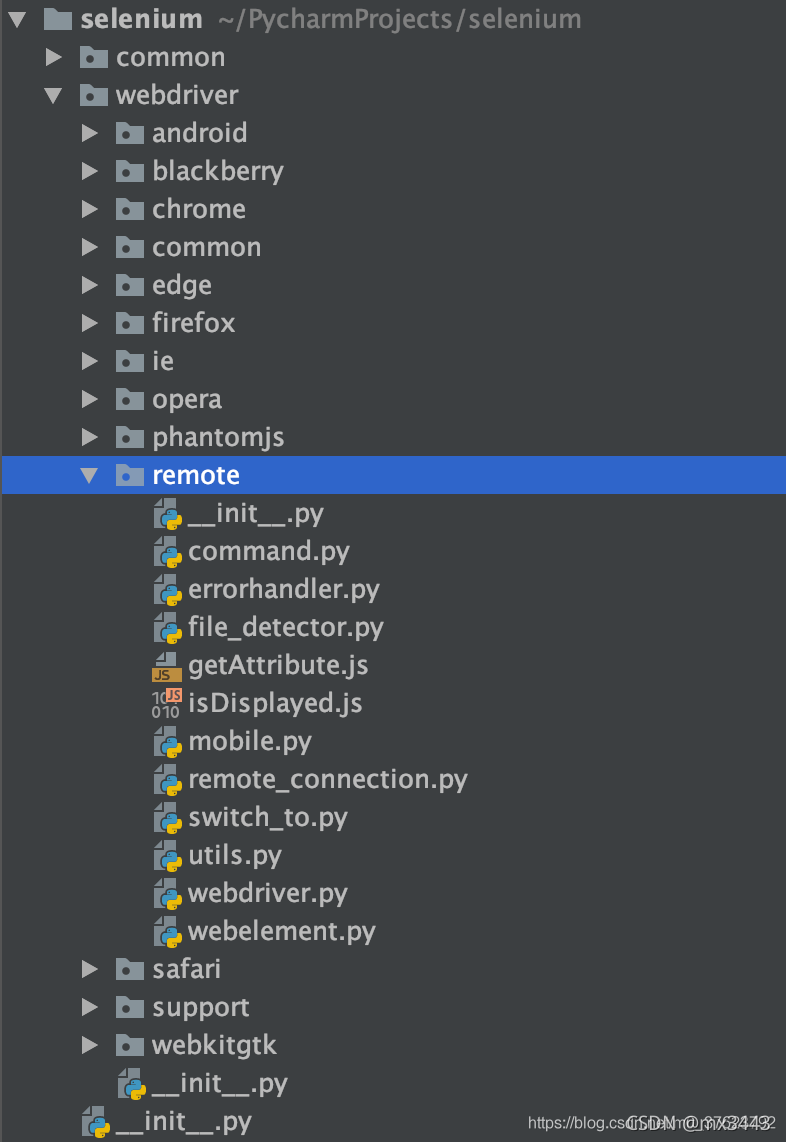The height and width of the screenshot is (1142, 786).
Task: Click the android package folder icon
Action: click(130, 133)
